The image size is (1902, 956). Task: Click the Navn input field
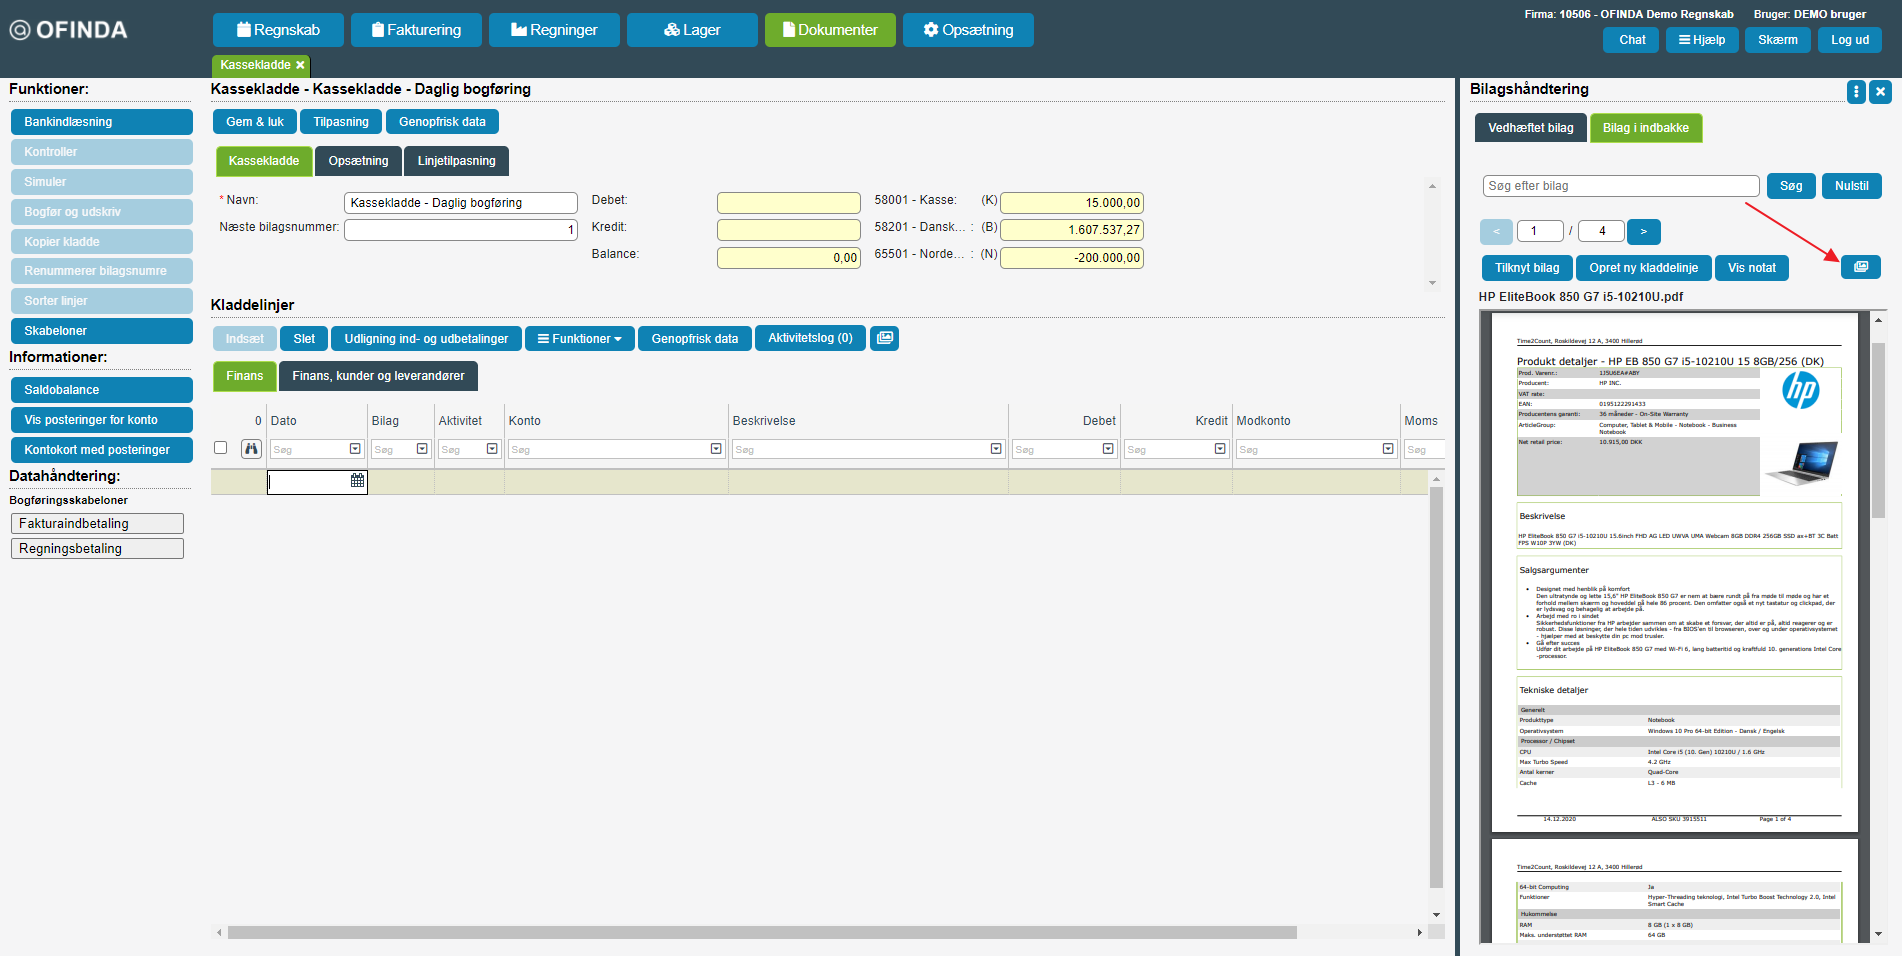pos(461,203)
